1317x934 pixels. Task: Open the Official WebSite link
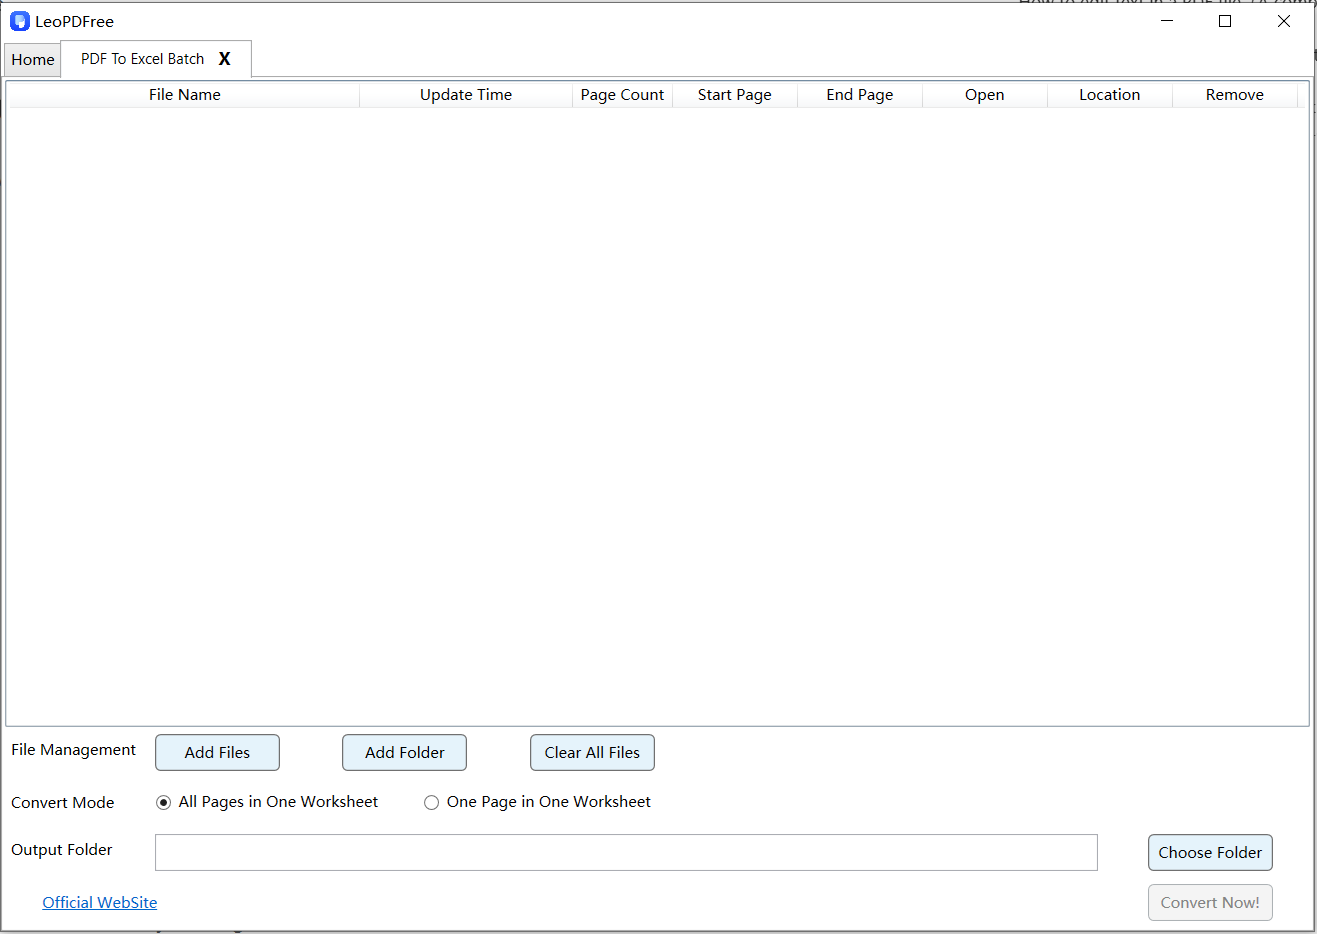tap(99, 902)
